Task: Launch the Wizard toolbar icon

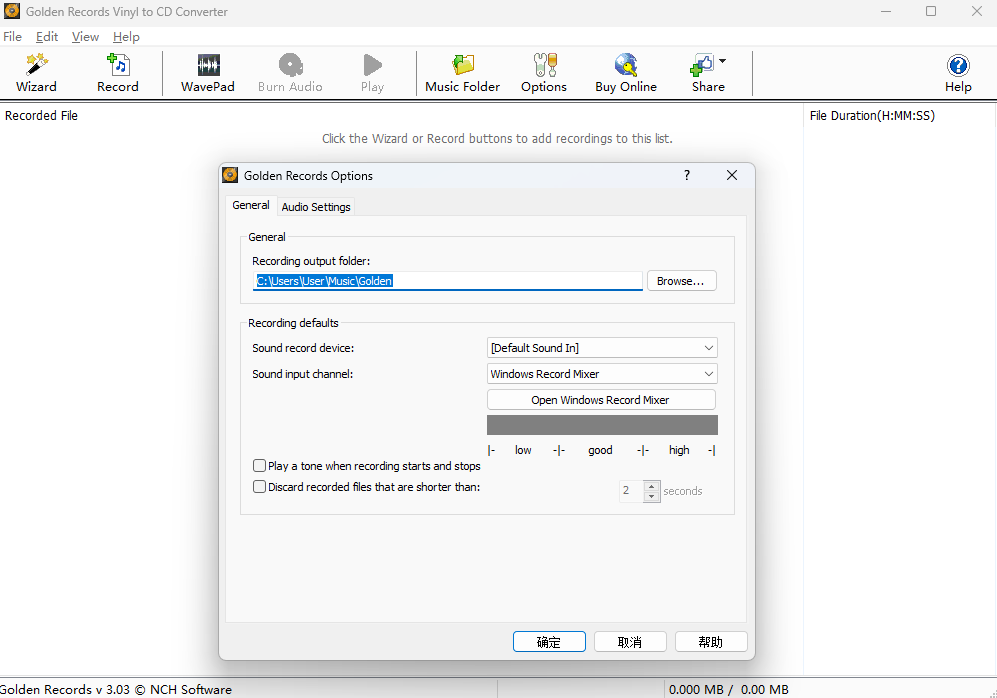Action: click(x=36, y=66)
